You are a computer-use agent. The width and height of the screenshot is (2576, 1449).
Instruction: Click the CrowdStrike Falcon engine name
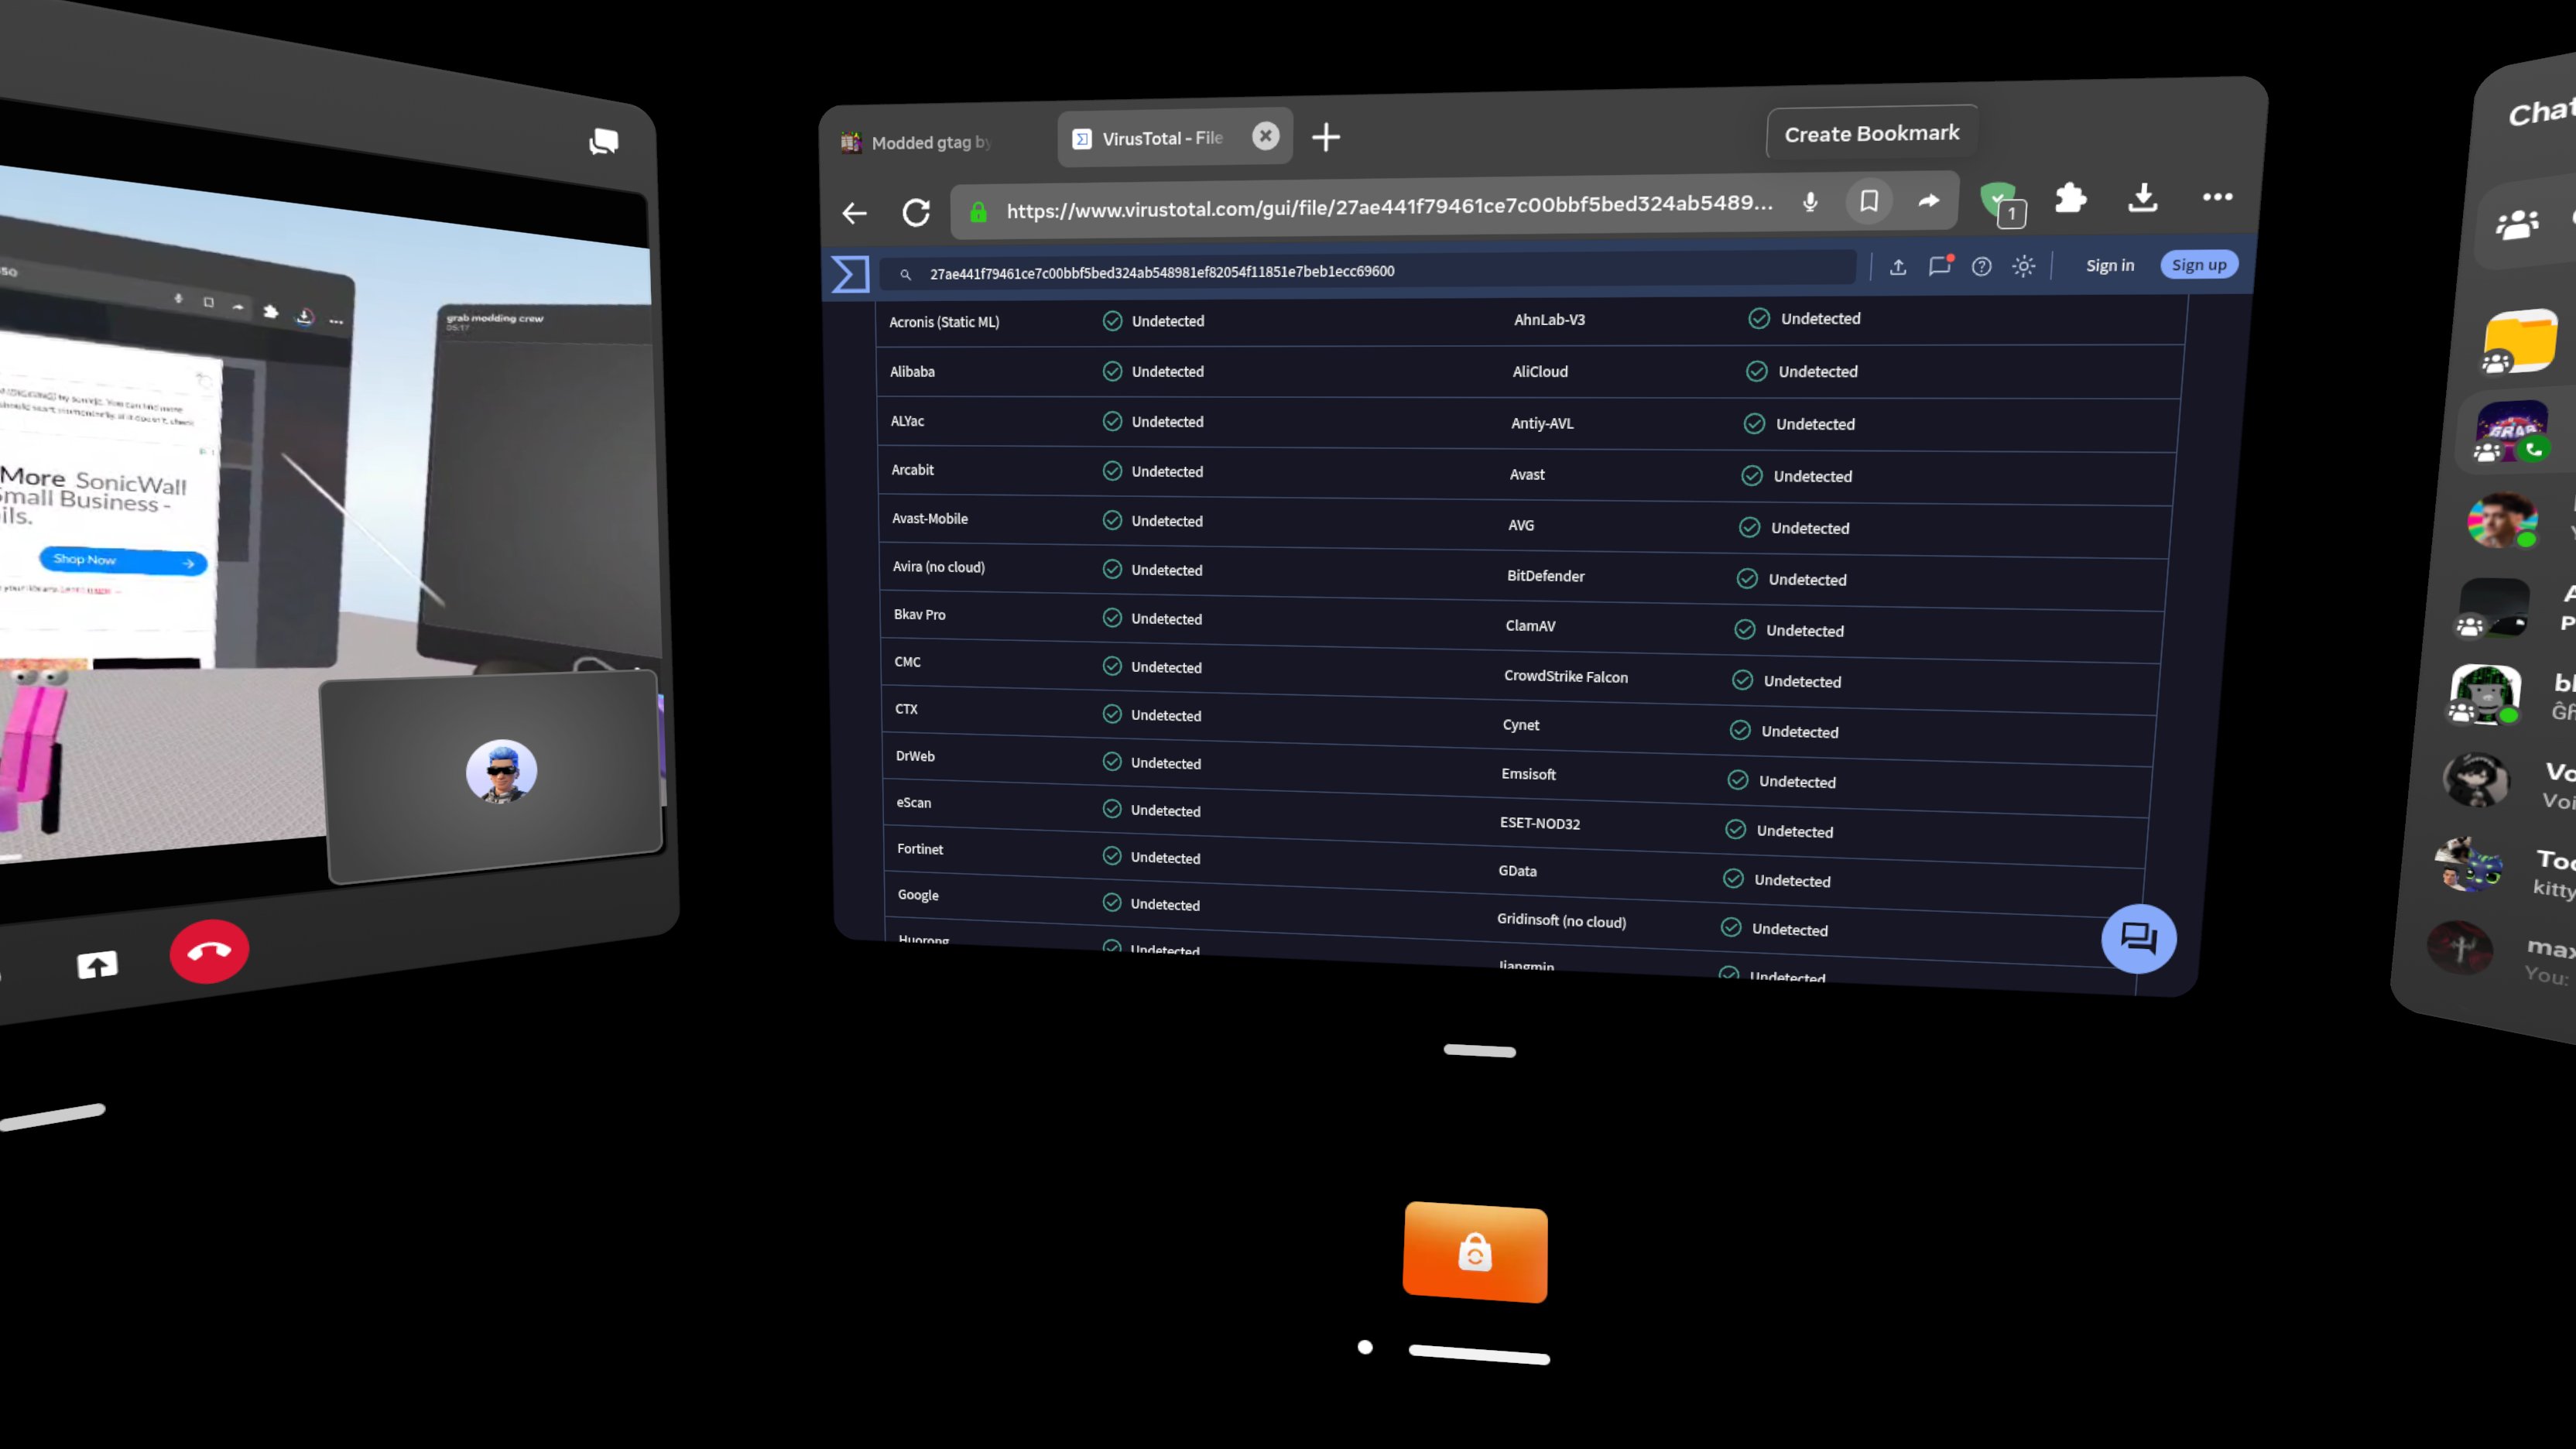[1565, 677]
